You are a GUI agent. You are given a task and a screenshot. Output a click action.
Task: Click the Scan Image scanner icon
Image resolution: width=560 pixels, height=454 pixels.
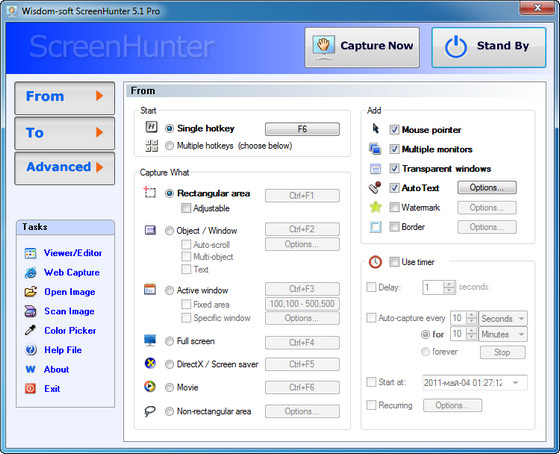tap(30, 311)
